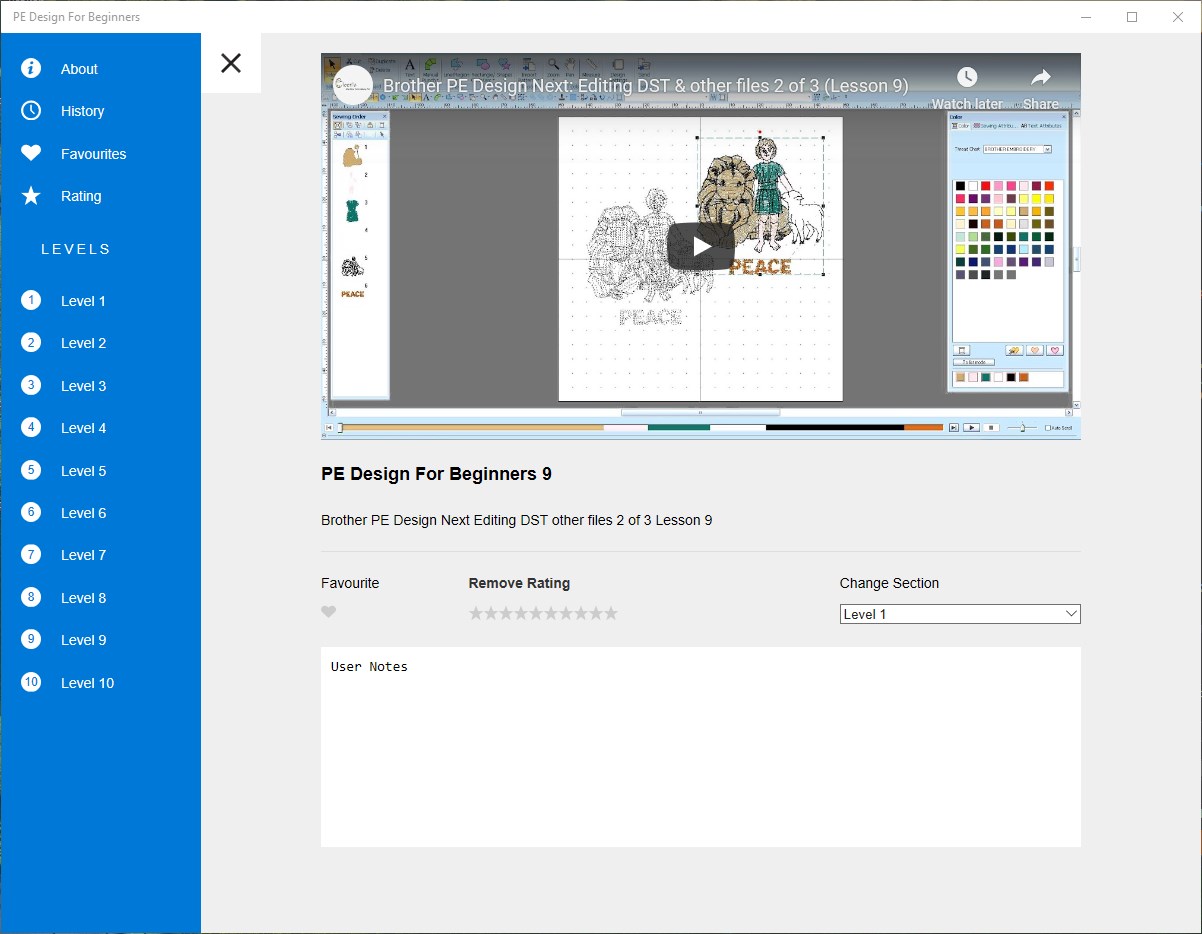Choose Level 10 from levels list
1202x934 pixels.
(x=87, y=683)
